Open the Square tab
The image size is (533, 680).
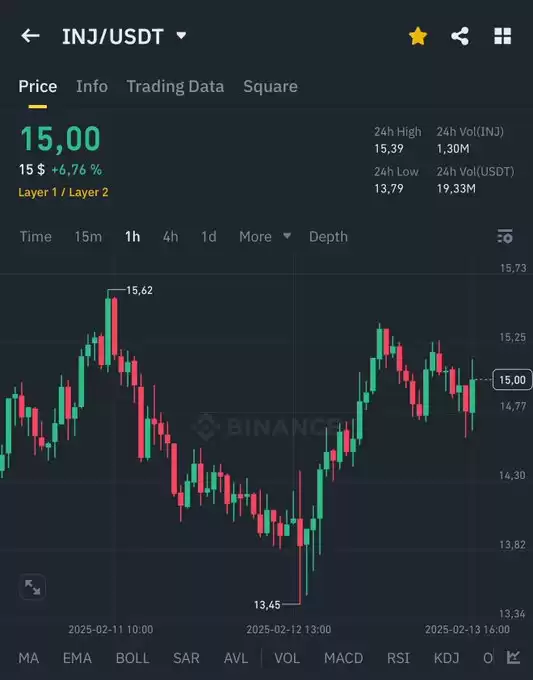(270, 86)
